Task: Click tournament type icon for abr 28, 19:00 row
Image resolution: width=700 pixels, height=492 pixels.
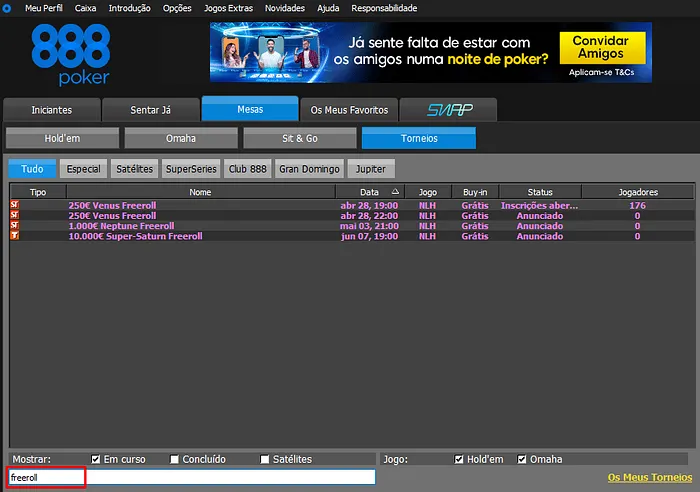Action: [15, 205]
